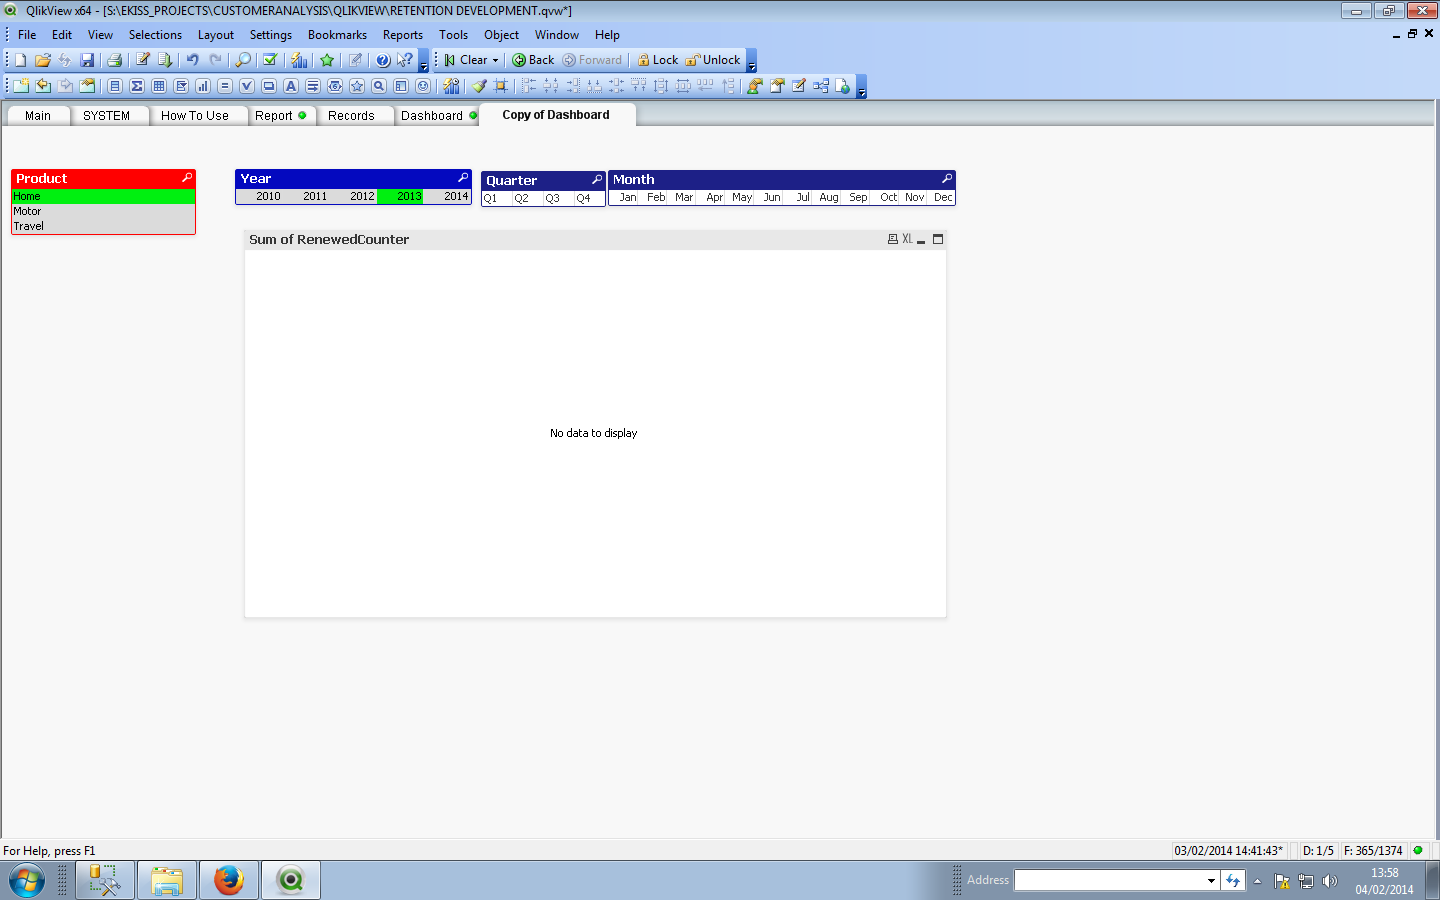Open the Bookmarks menu
Image resolution: width=1440 pixels, height=900 pixels.
[337, 35]
